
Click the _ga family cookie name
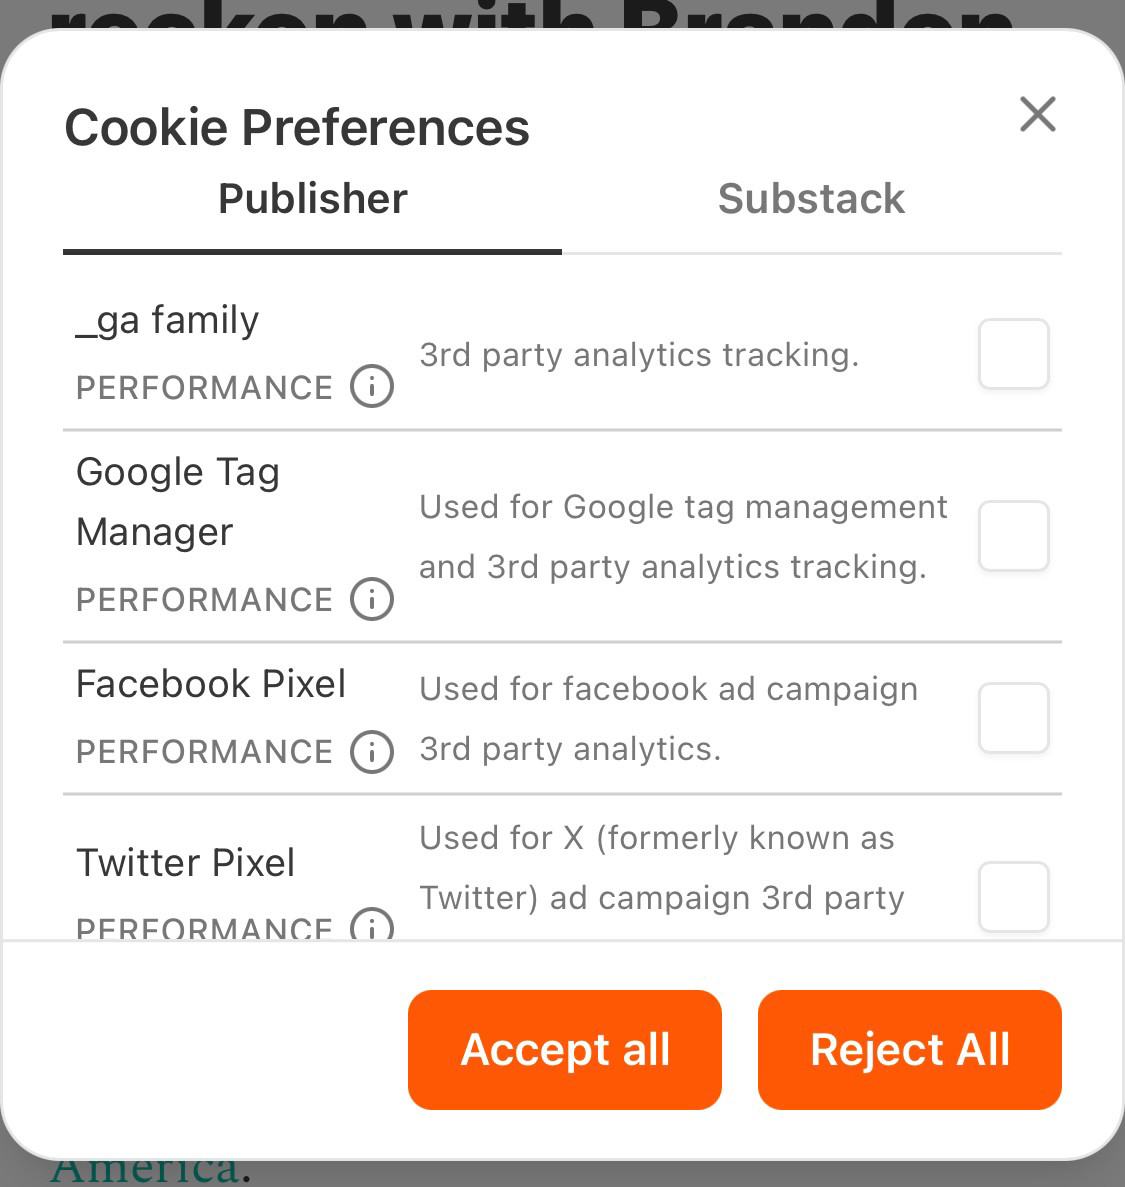point(168,321)
